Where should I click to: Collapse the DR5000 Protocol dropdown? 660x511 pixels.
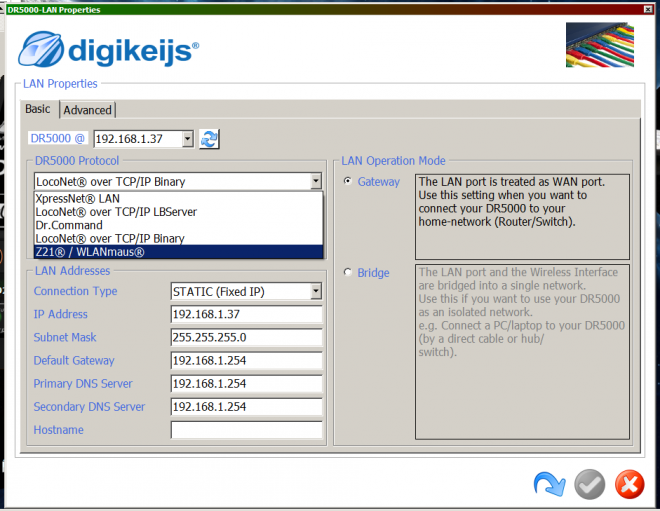pos(316,181)
